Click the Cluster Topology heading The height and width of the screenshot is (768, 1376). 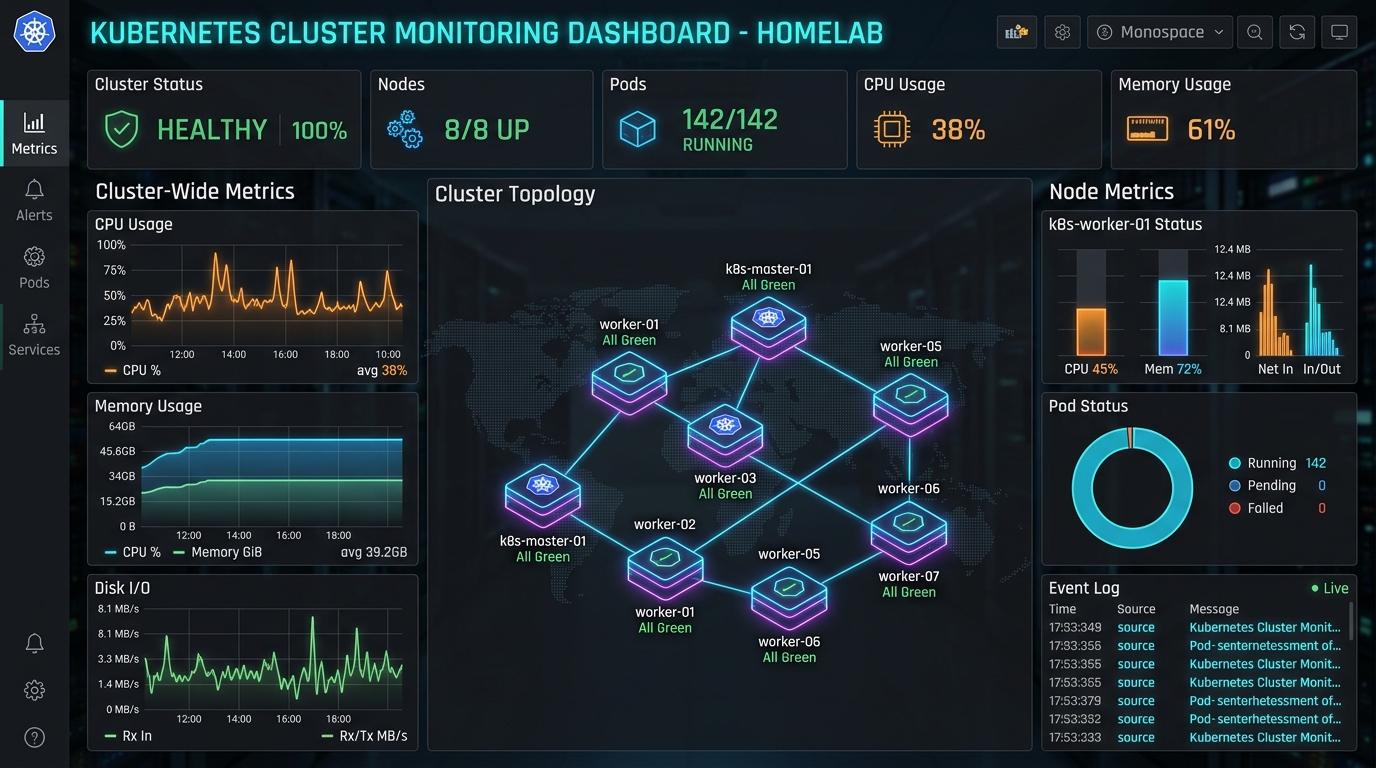[515, 194]
